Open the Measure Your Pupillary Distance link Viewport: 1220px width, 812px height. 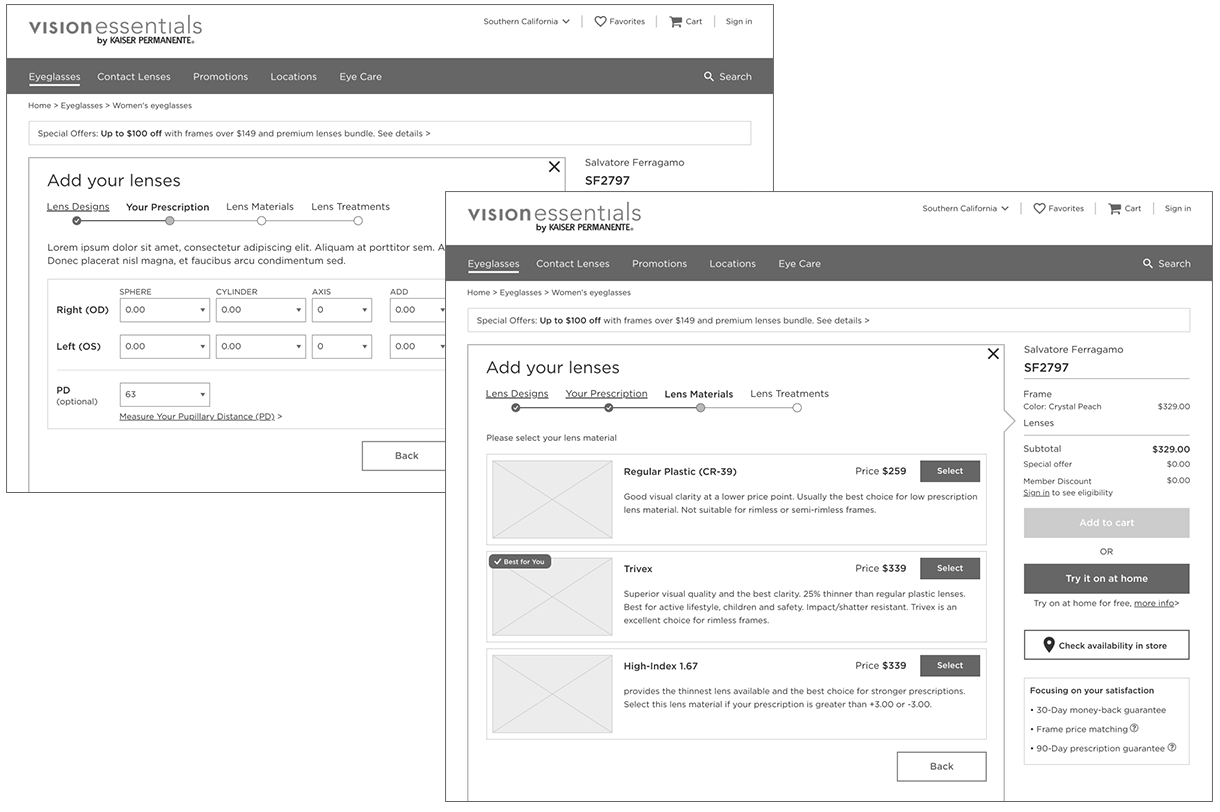tap(197, 417)
